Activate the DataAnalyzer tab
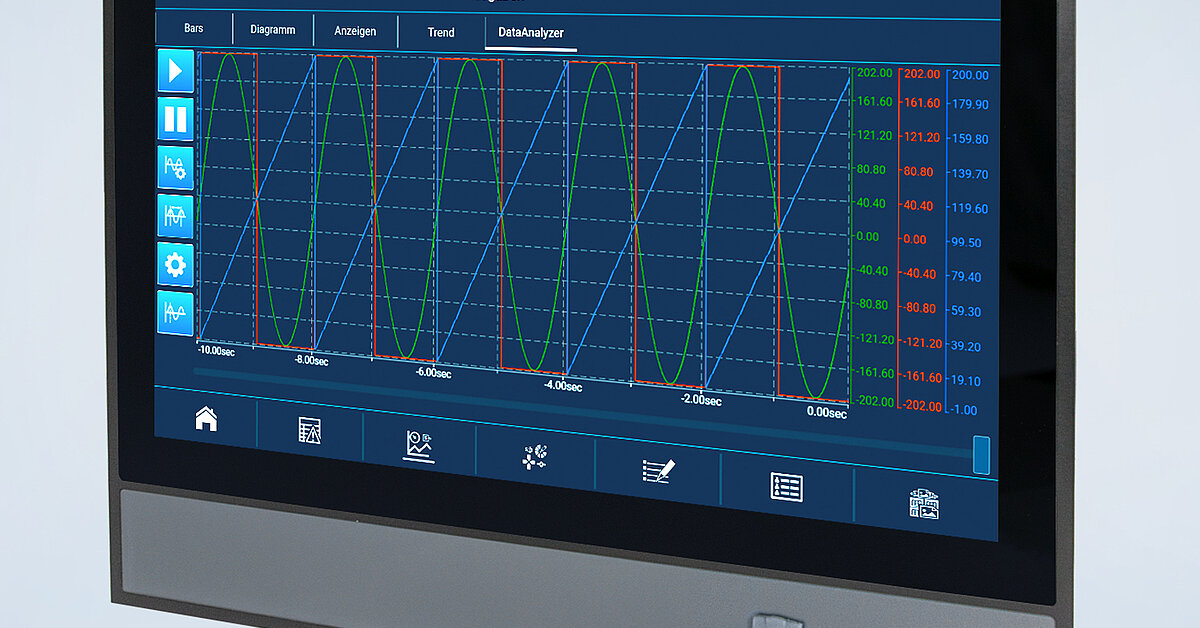The width and height of the screenshot is (1200, 628). pos(530,33)
